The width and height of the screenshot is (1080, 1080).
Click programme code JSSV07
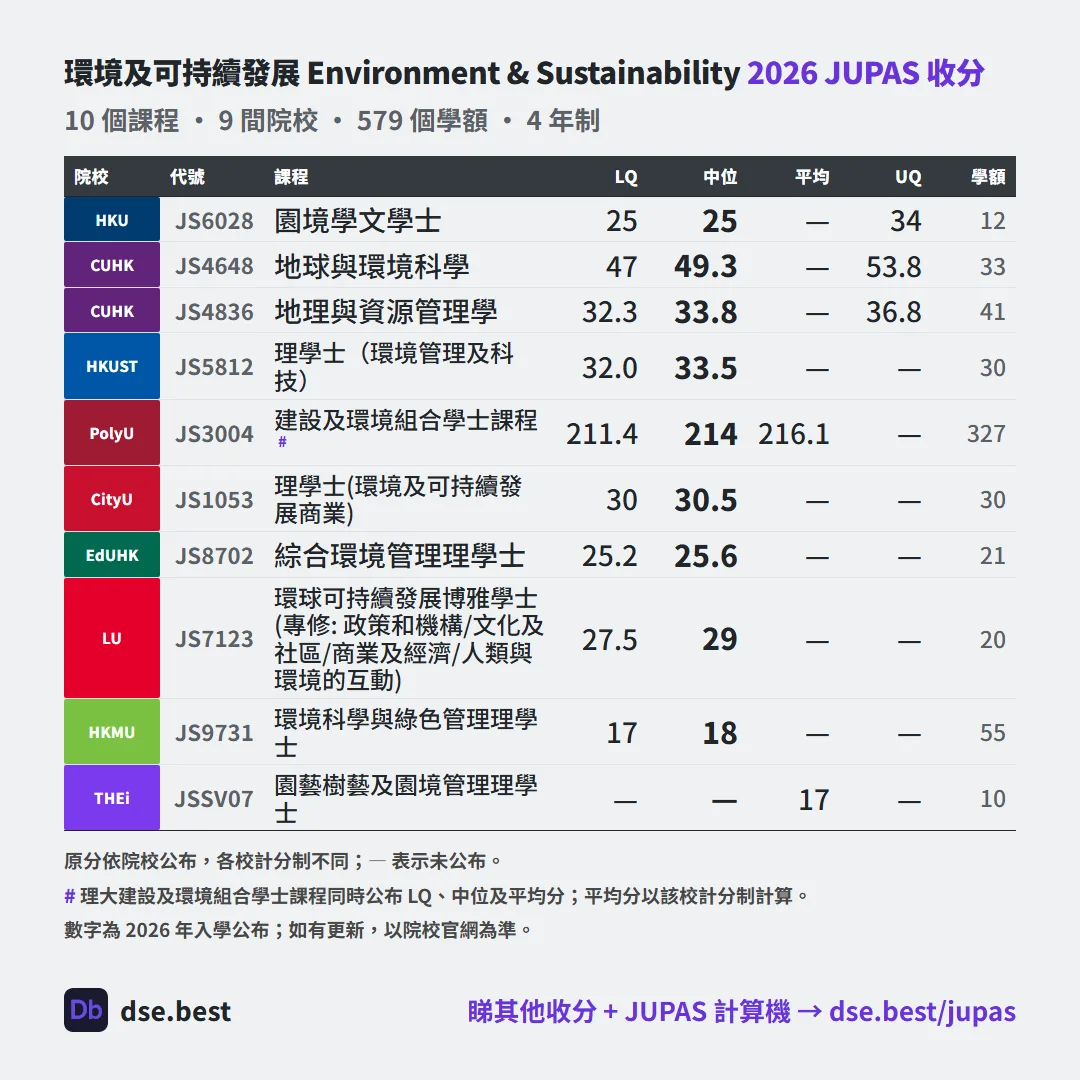click(214, 800)
